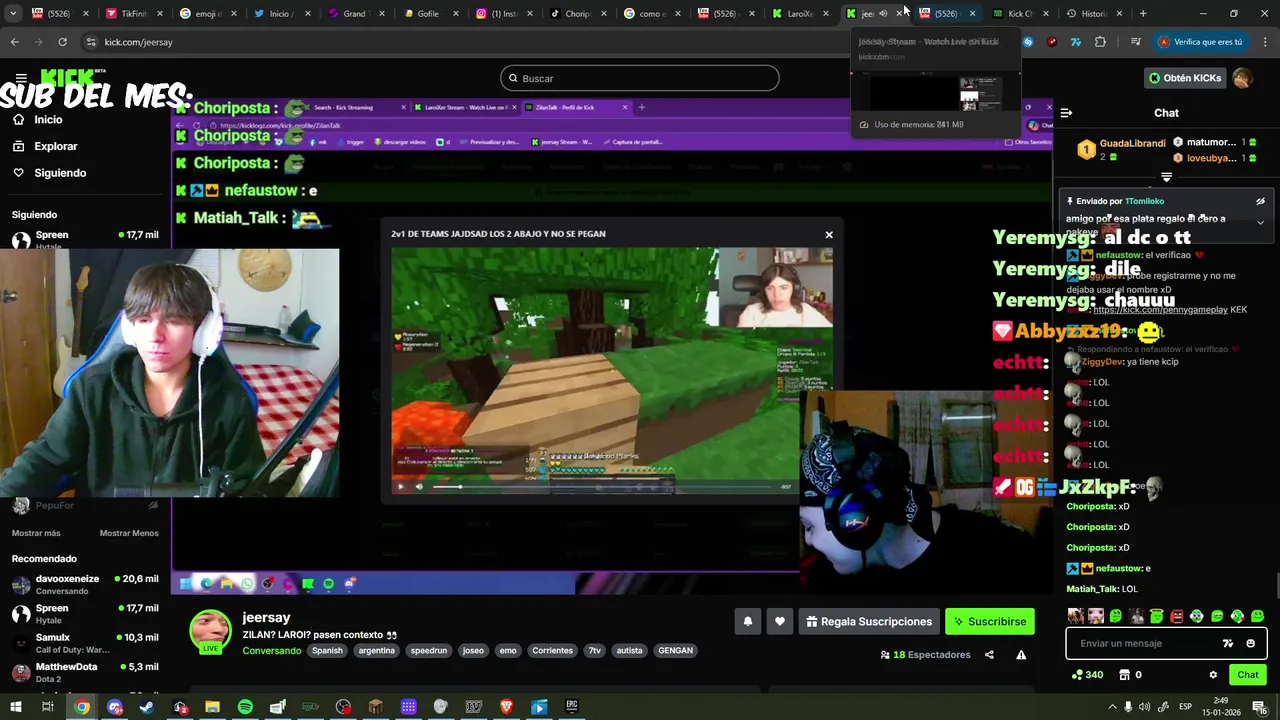Open Spotify from the taskbar
The width and height of the screenshot is (1280, 720).
click(x=245, y=707)
